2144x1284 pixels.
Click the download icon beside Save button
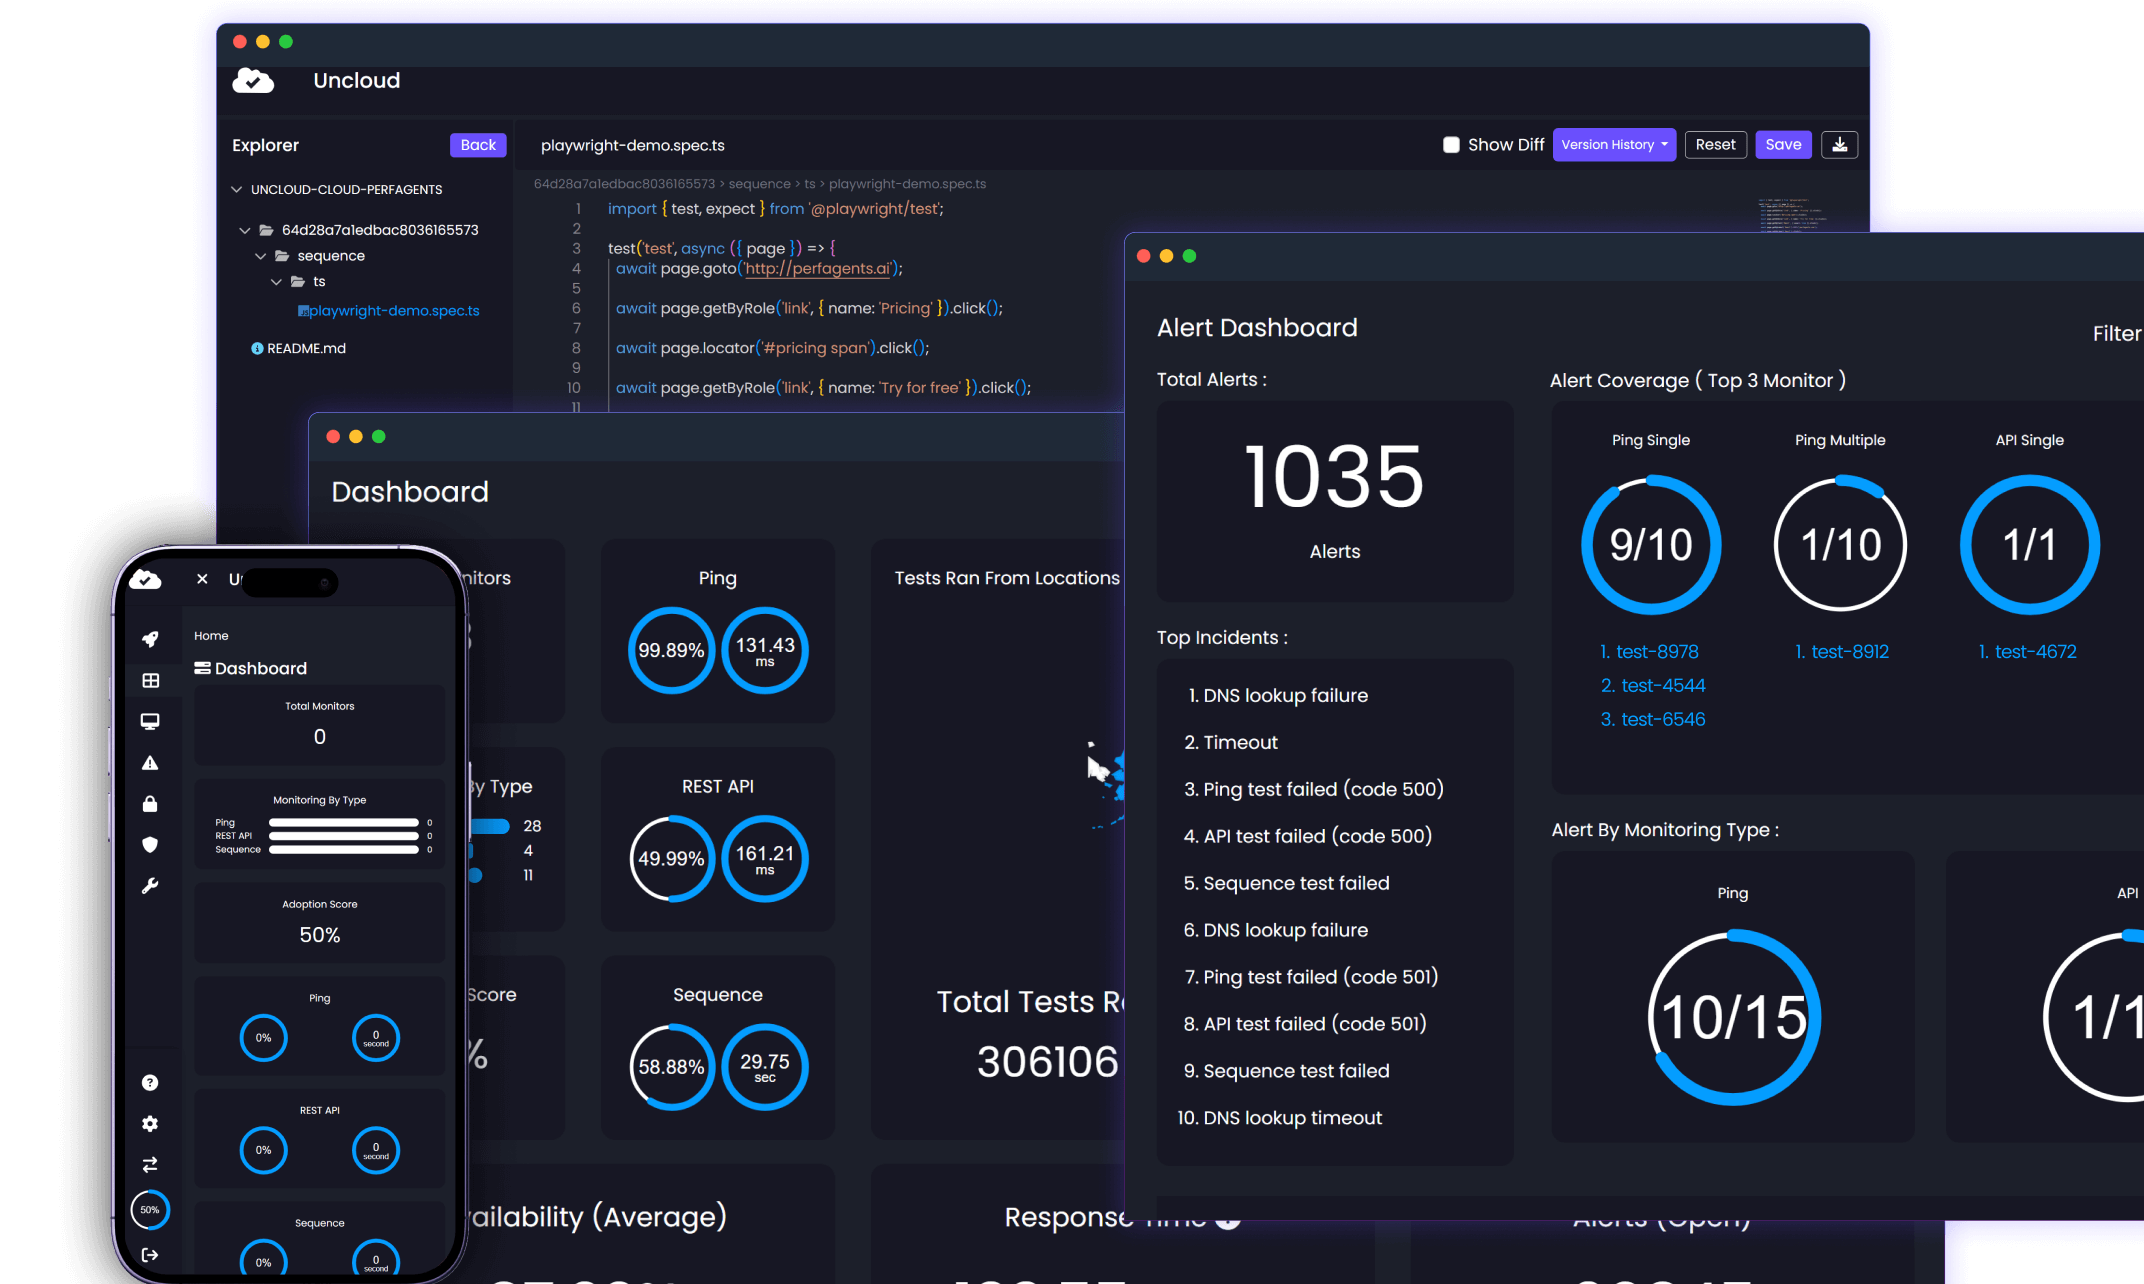click(1839, 144)
